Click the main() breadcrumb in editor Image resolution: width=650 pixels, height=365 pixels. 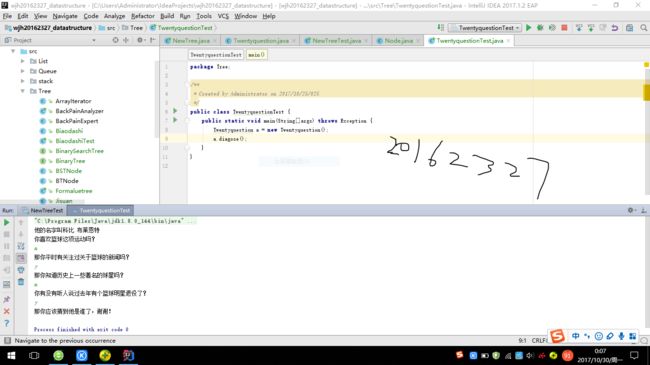coord(256,55)
